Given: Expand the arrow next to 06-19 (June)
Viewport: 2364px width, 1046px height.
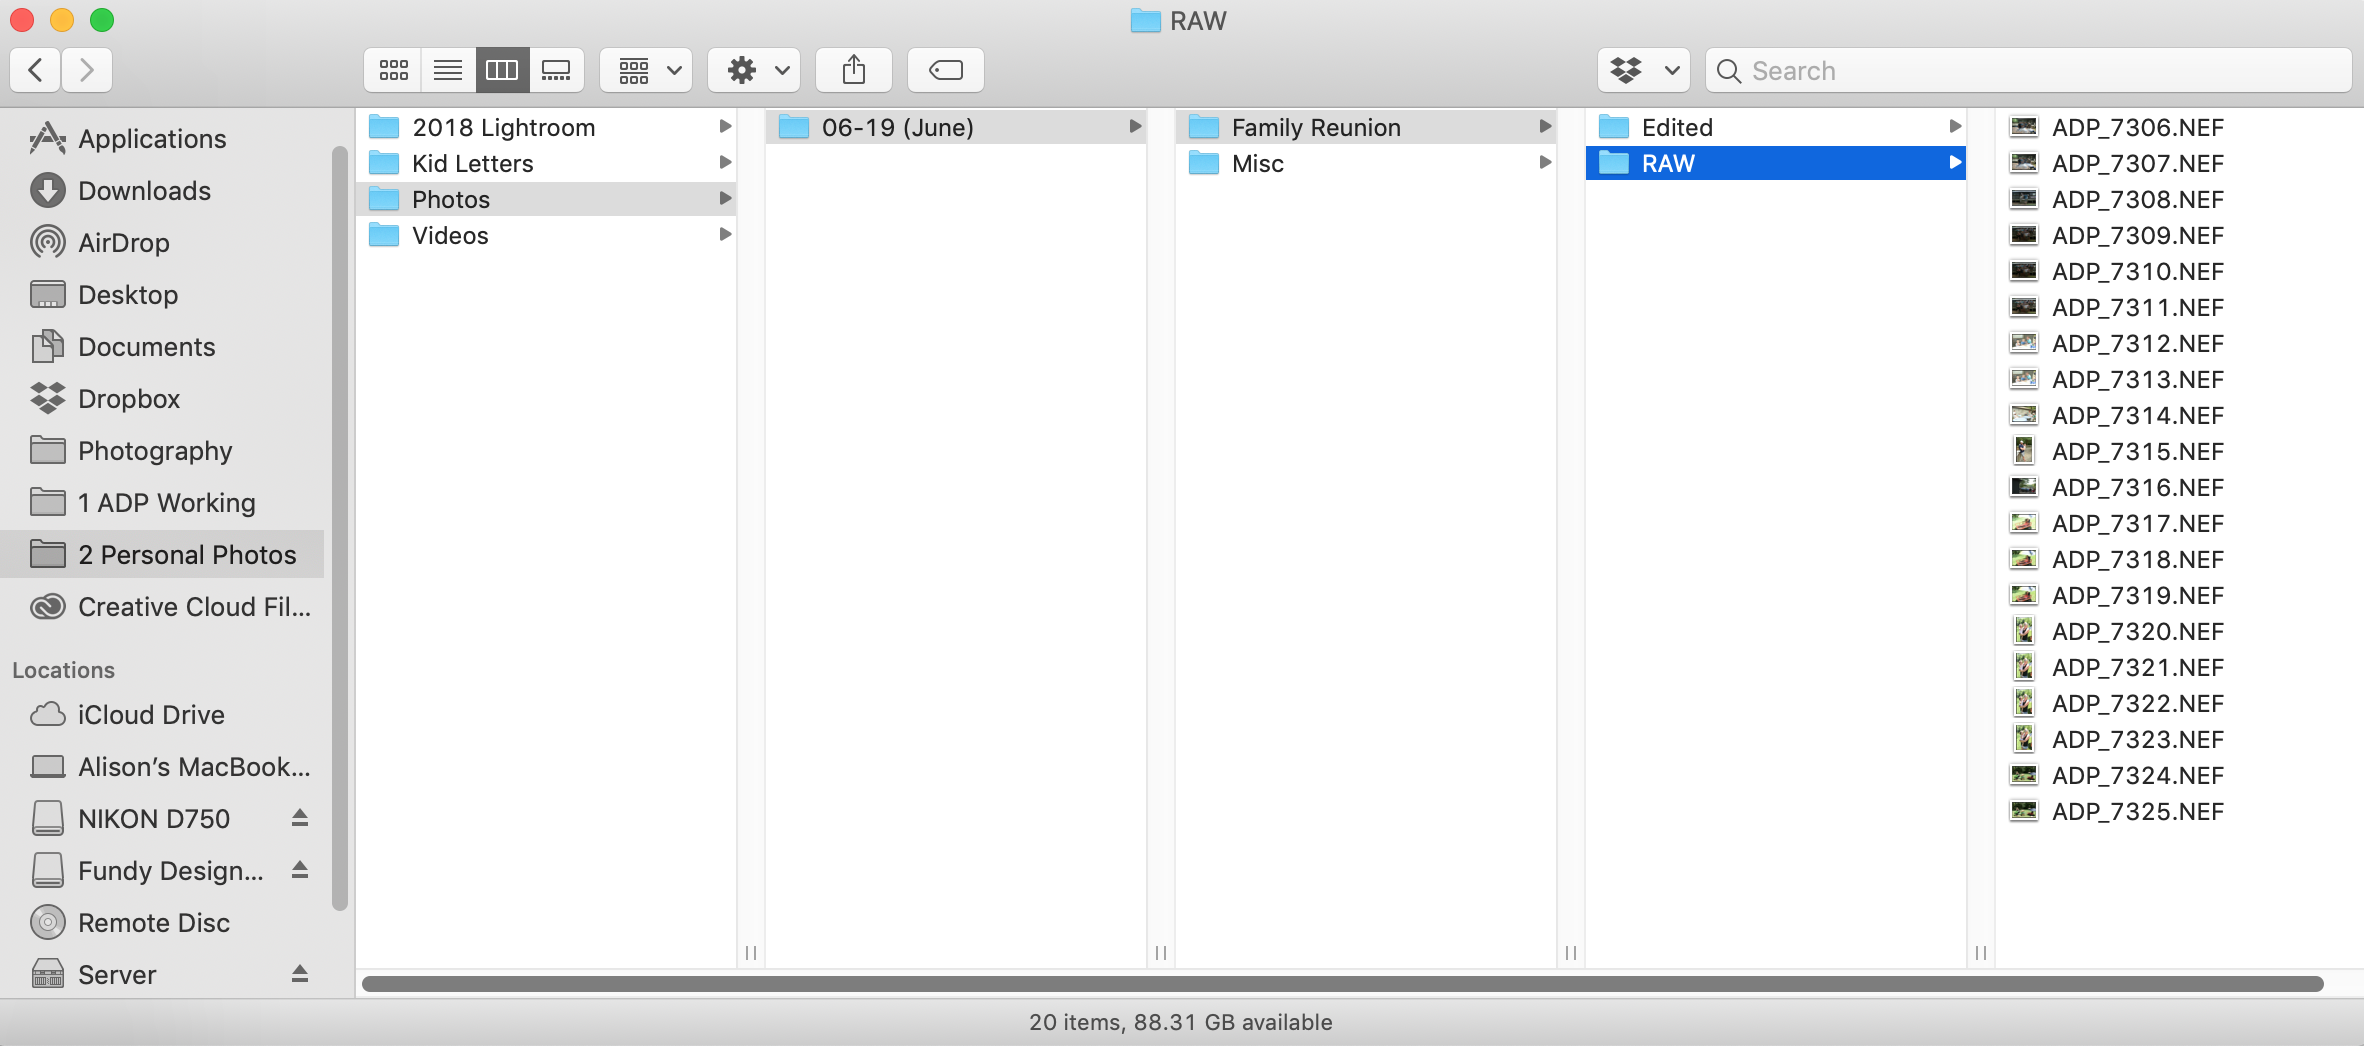Looking at the screenshot, I should [1135, 127].
